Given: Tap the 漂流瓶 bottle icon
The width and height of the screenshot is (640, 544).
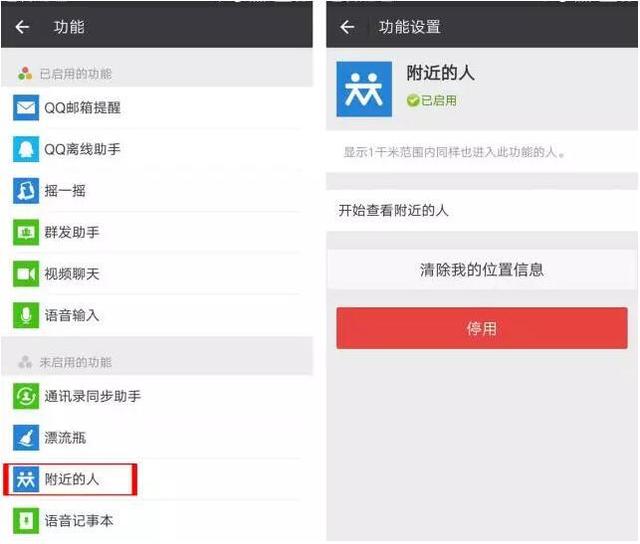Looking at the screenshot, I should click(x=26, y=437).
